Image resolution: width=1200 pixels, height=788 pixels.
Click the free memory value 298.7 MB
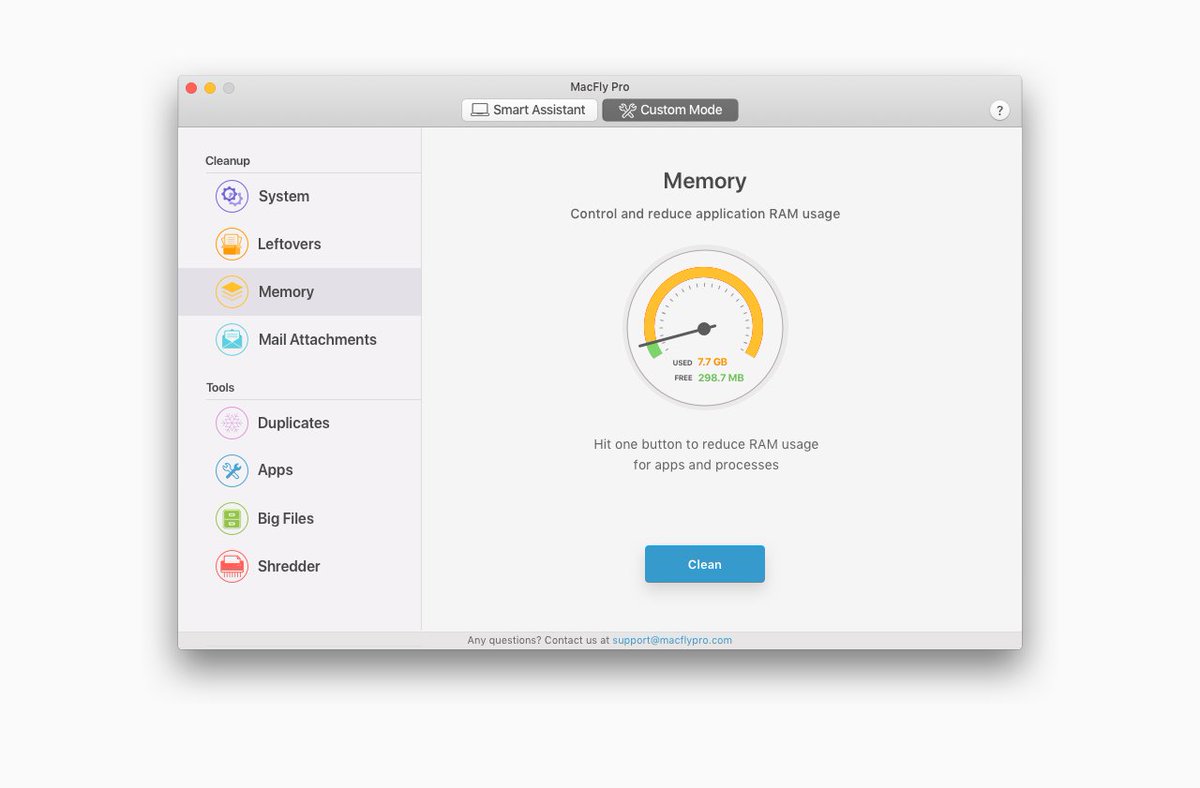point(721,378)
